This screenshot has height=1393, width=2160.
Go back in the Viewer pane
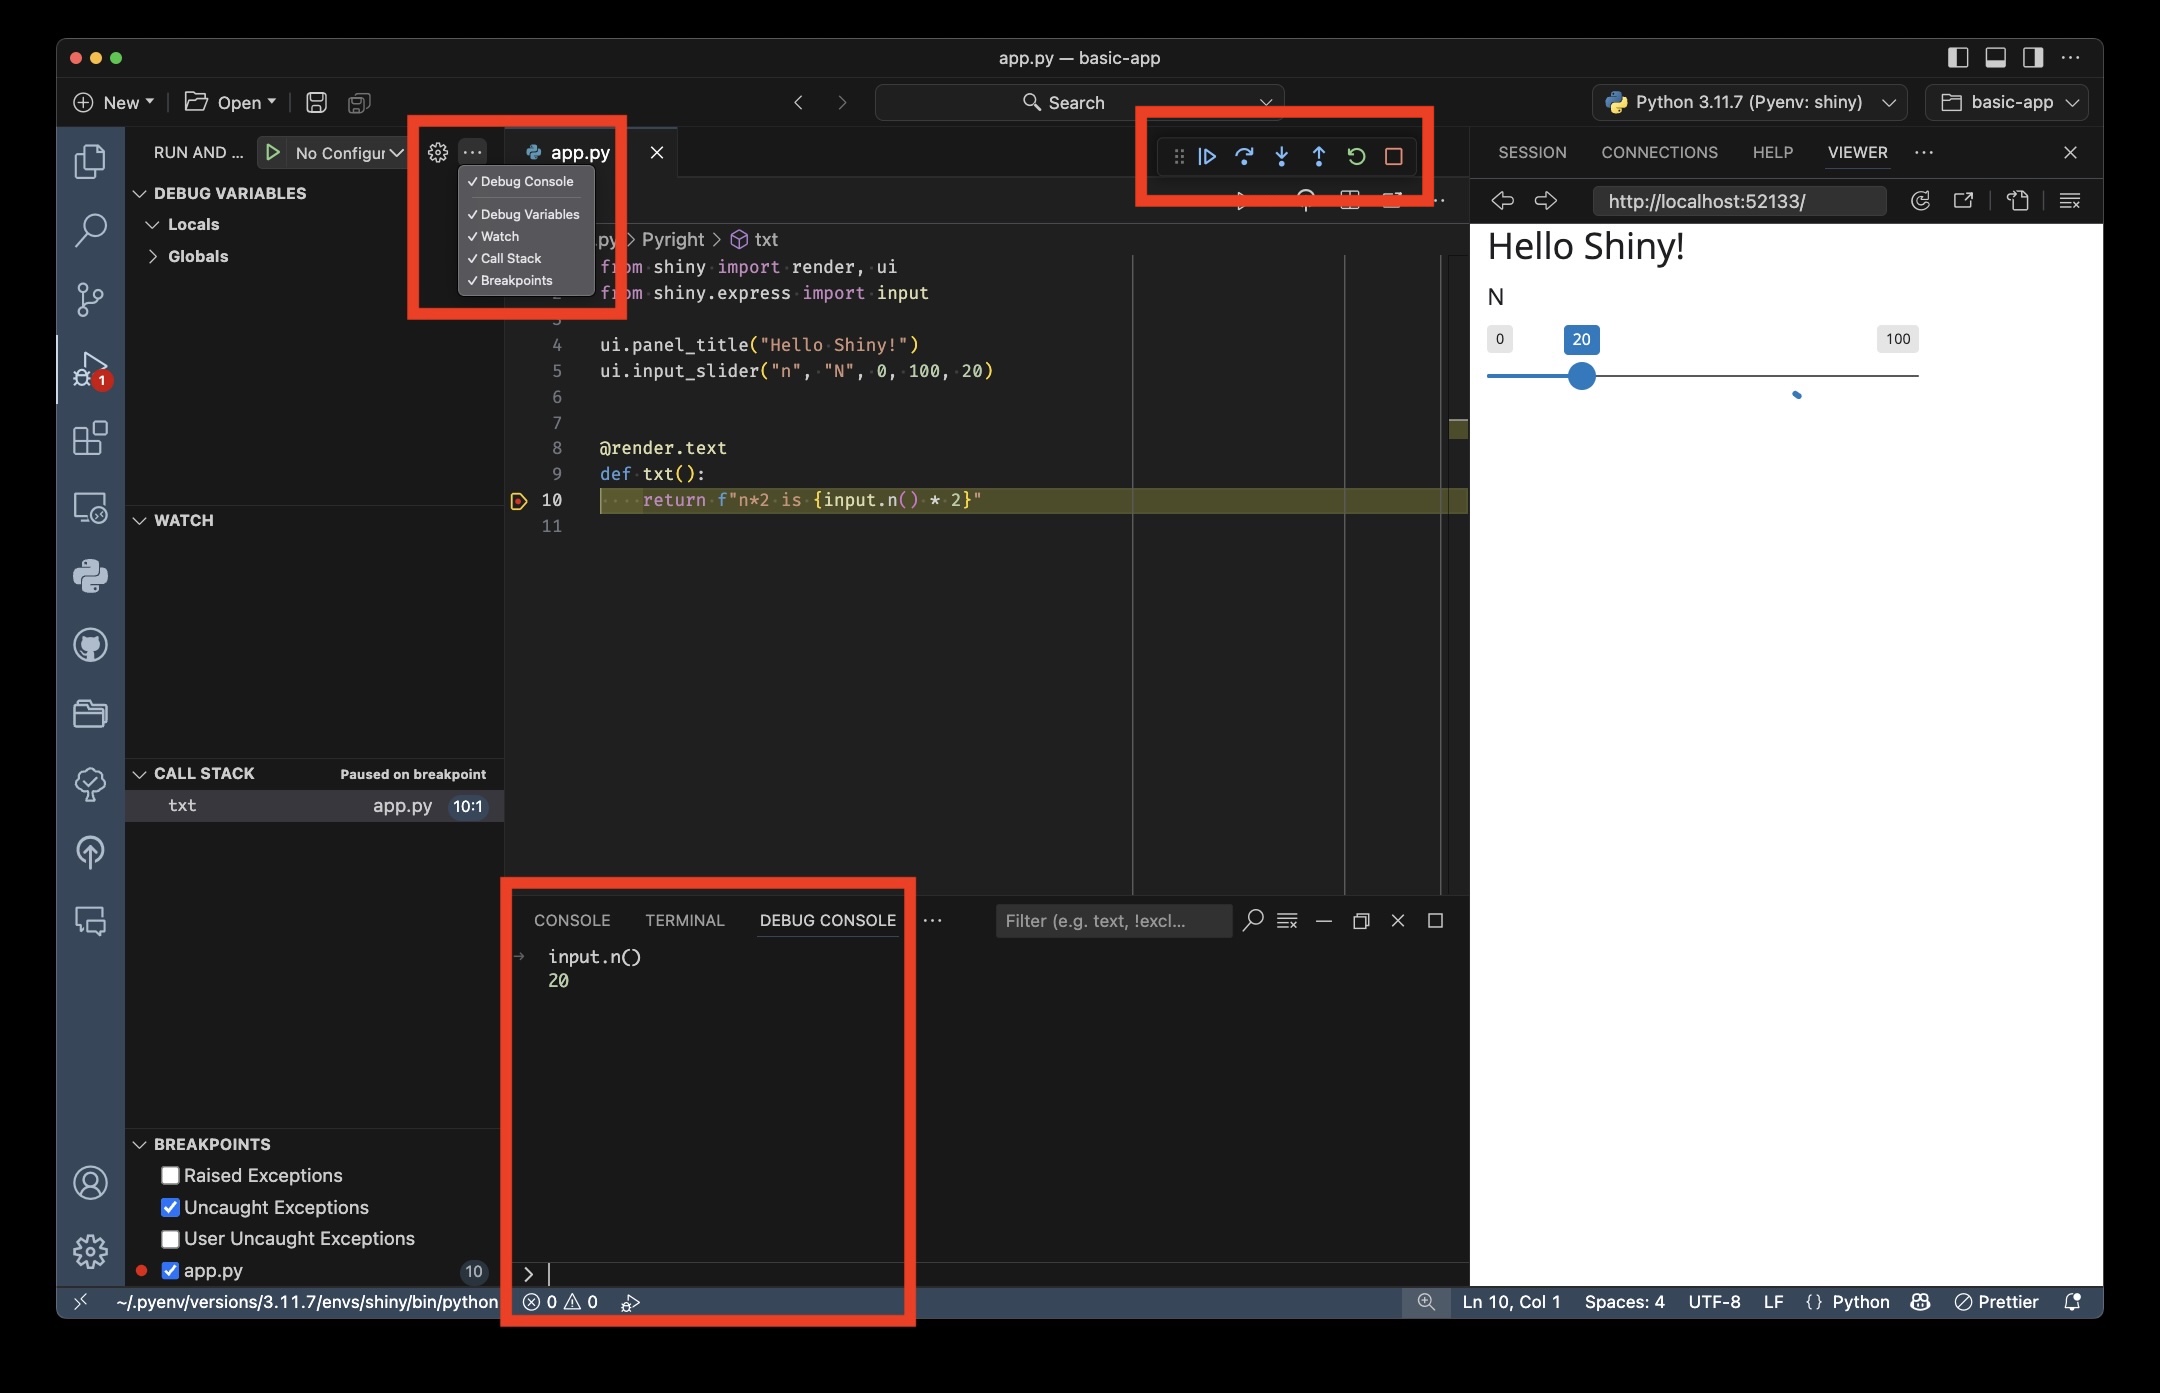pos(1502,201)
